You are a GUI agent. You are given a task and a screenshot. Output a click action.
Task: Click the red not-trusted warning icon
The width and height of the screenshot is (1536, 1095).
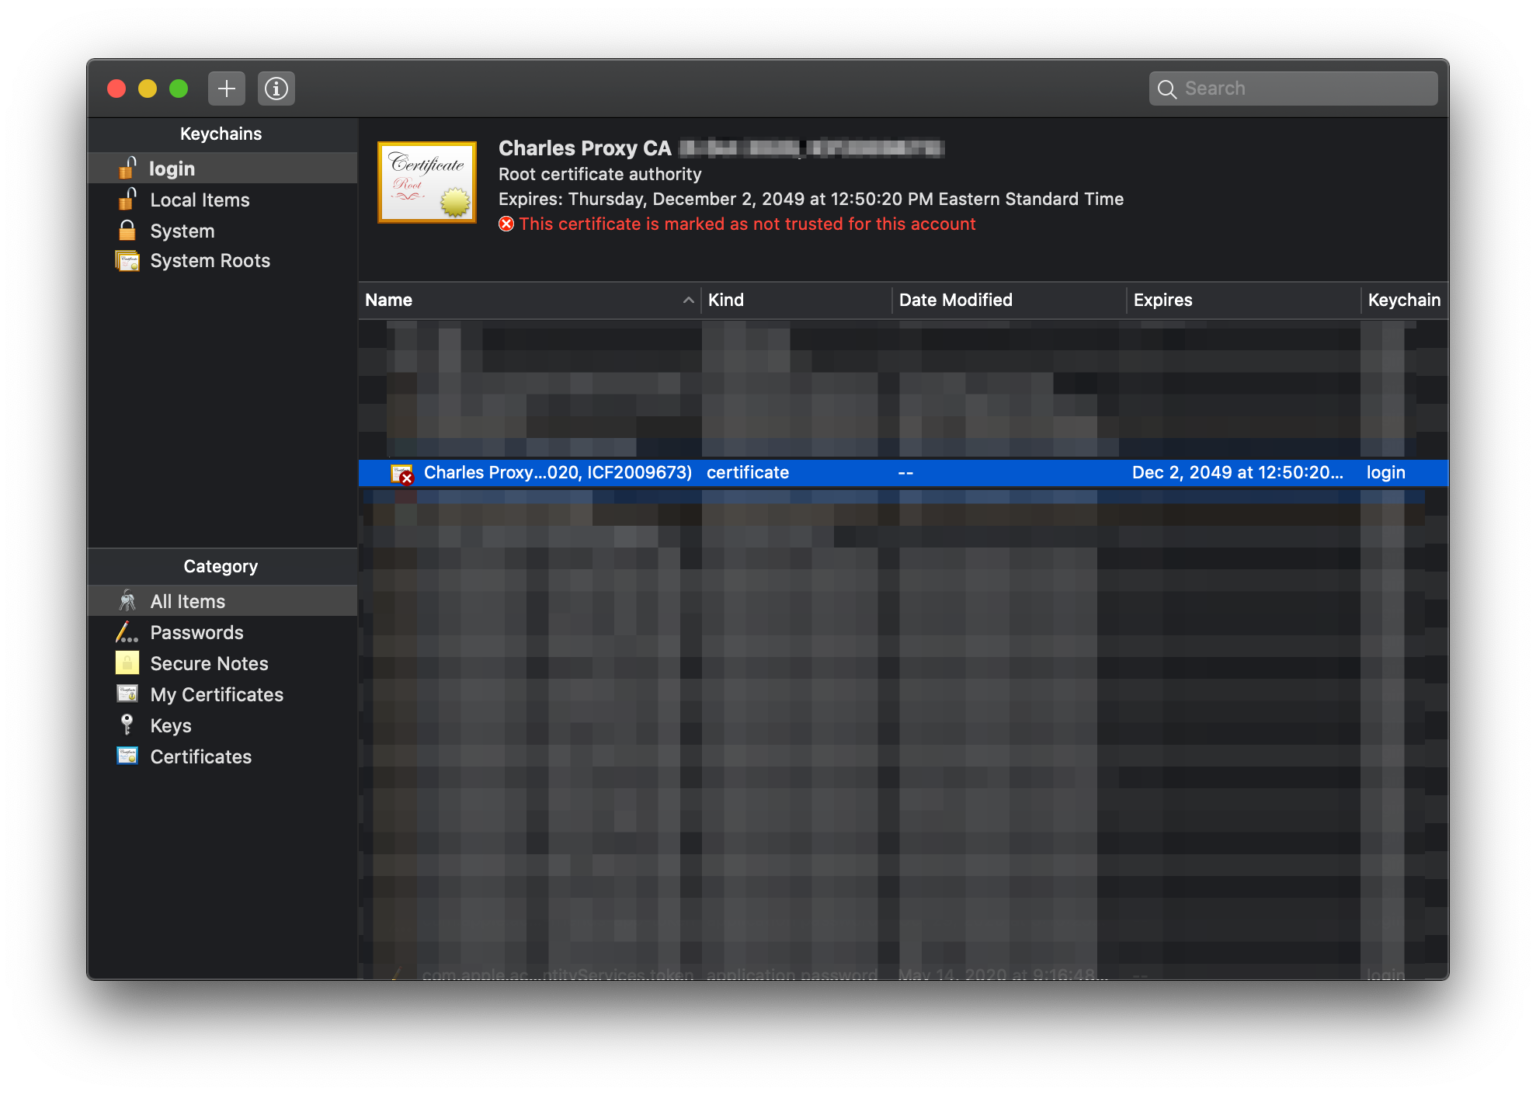[506, 224]
